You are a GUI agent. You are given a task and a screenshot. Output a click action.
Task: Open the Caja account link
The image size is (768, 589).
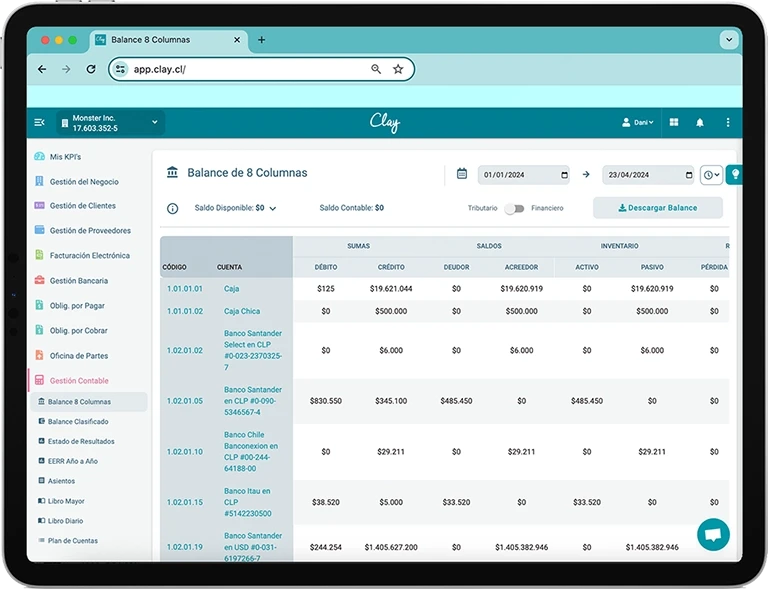click(232, 289)
